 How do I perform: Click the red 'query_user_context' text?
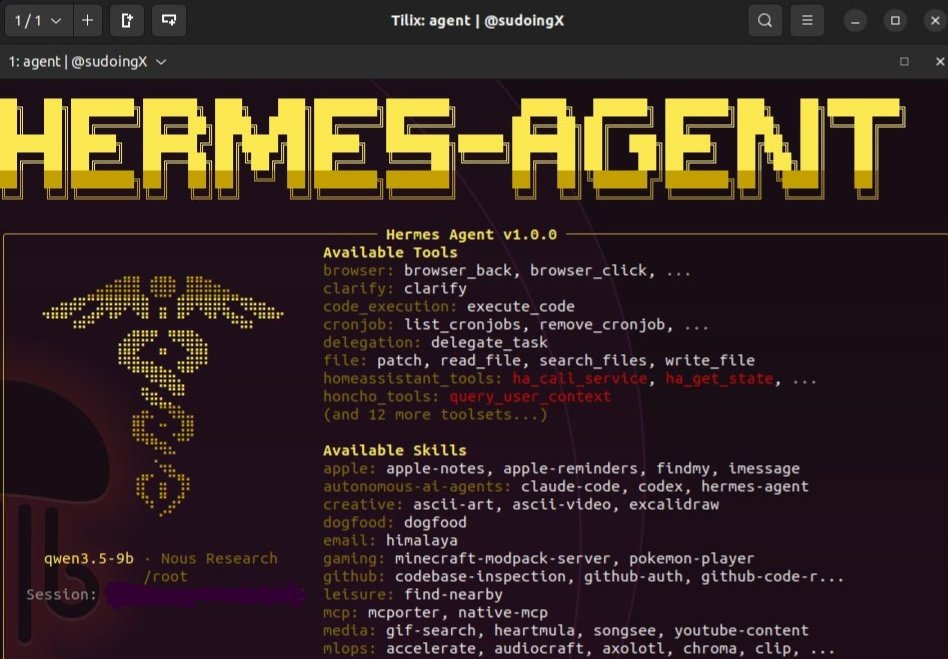[x=530, y=397]
